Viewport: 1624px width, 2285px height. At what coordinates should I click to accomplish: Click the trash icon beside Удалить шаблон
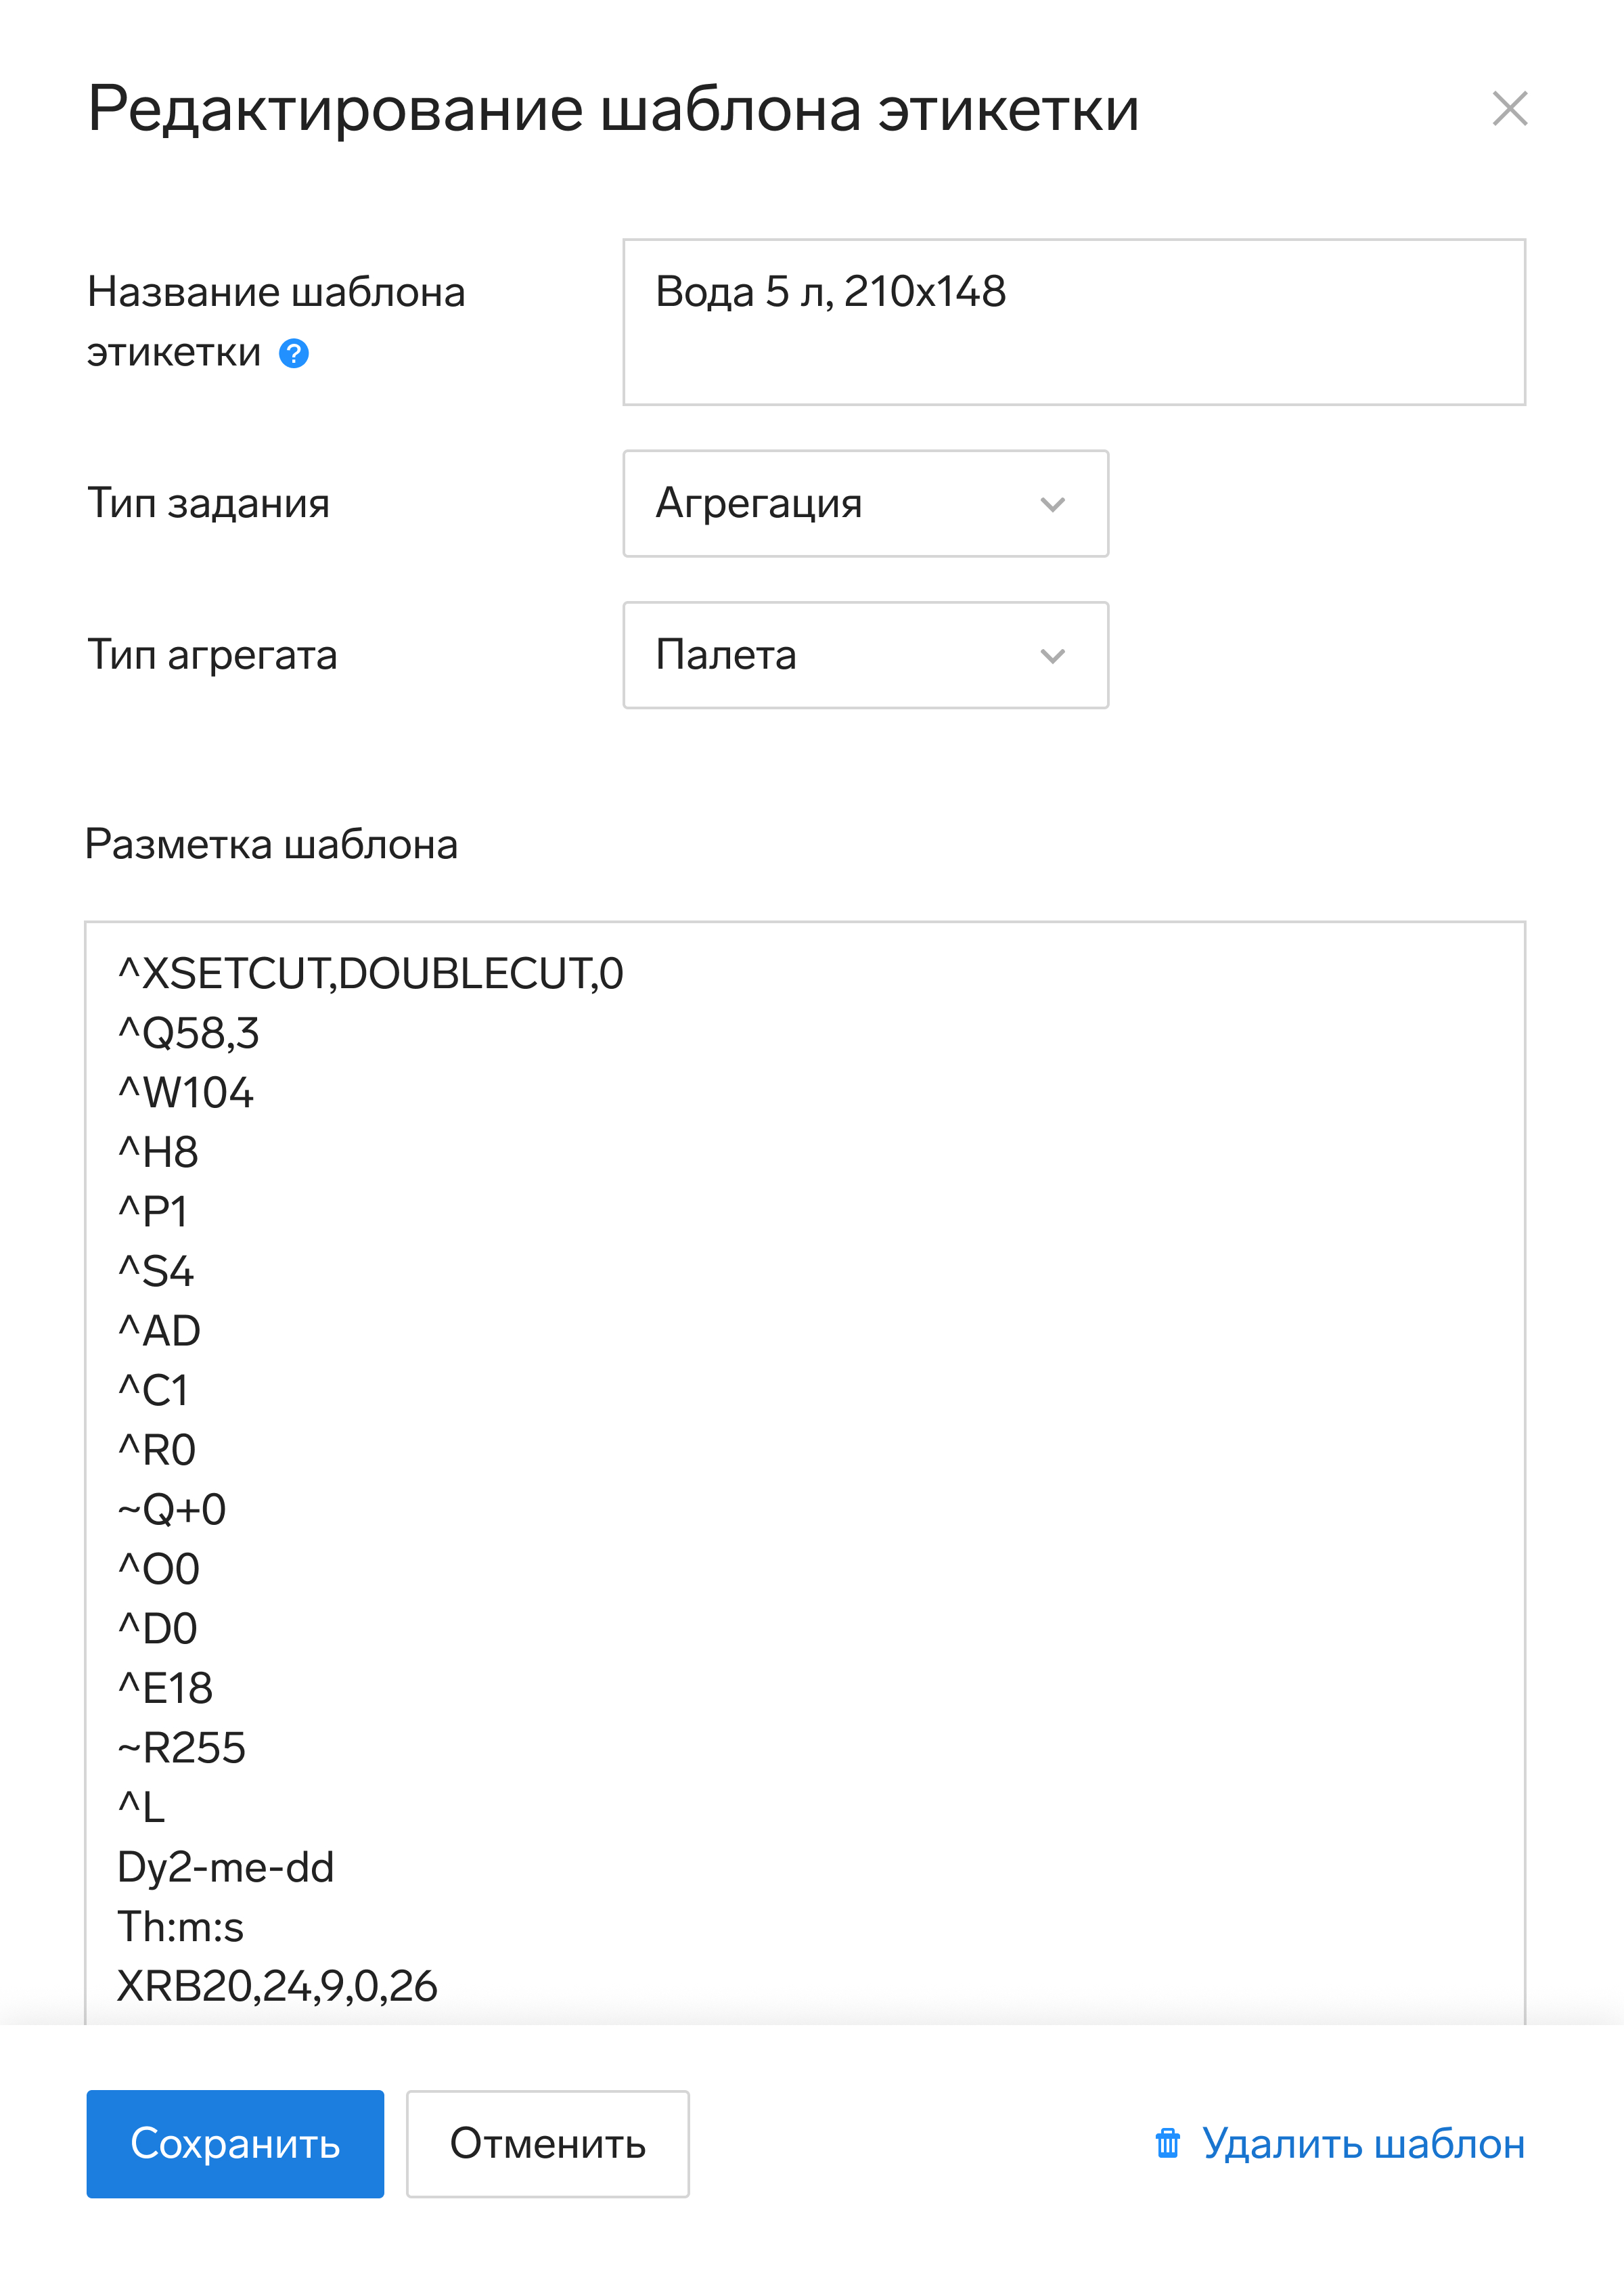(x=1167, y=2143)
